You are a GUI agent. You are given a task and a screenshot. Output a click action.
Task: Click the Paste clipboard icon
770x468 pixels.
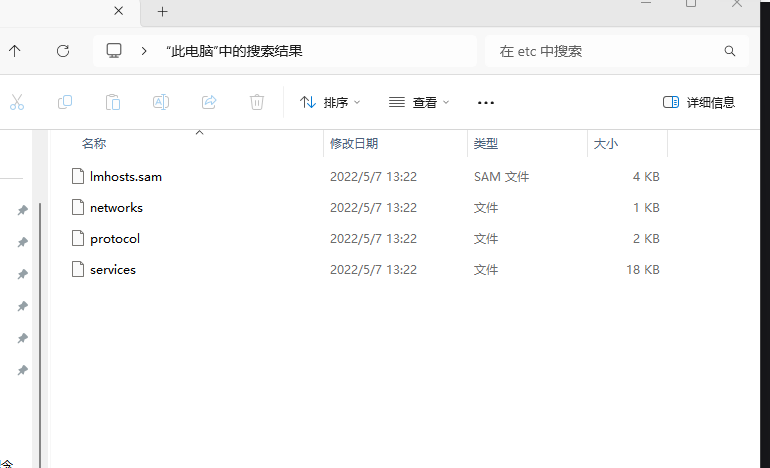pos(113,102)
